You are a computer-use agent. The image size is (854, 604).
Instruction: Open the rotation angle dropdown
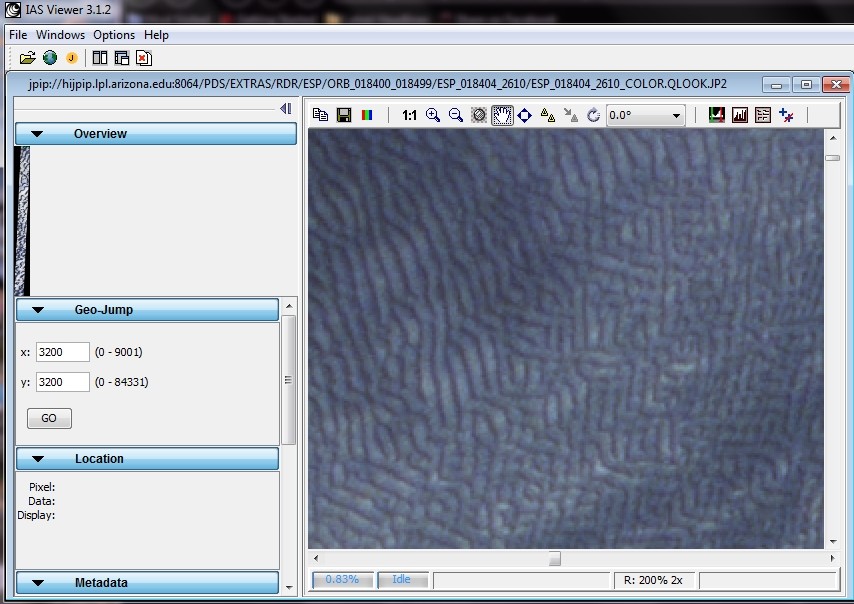677,115
